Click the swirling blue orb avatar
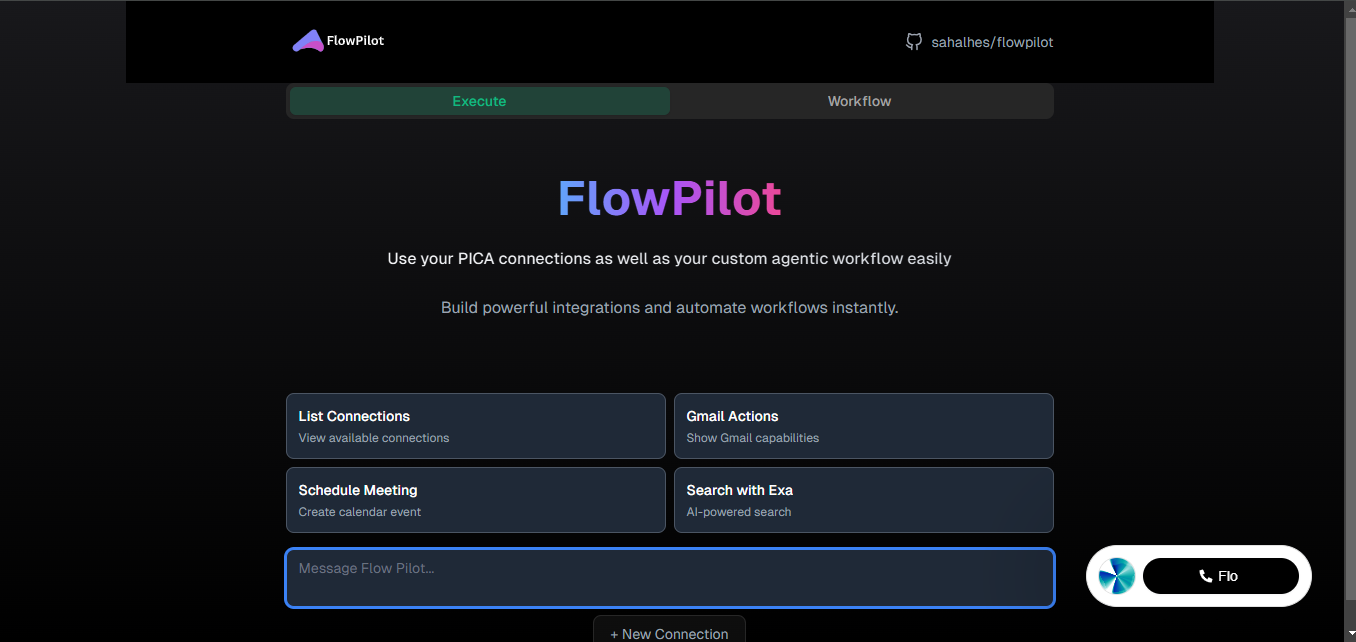 click(x=1117, y=576)
